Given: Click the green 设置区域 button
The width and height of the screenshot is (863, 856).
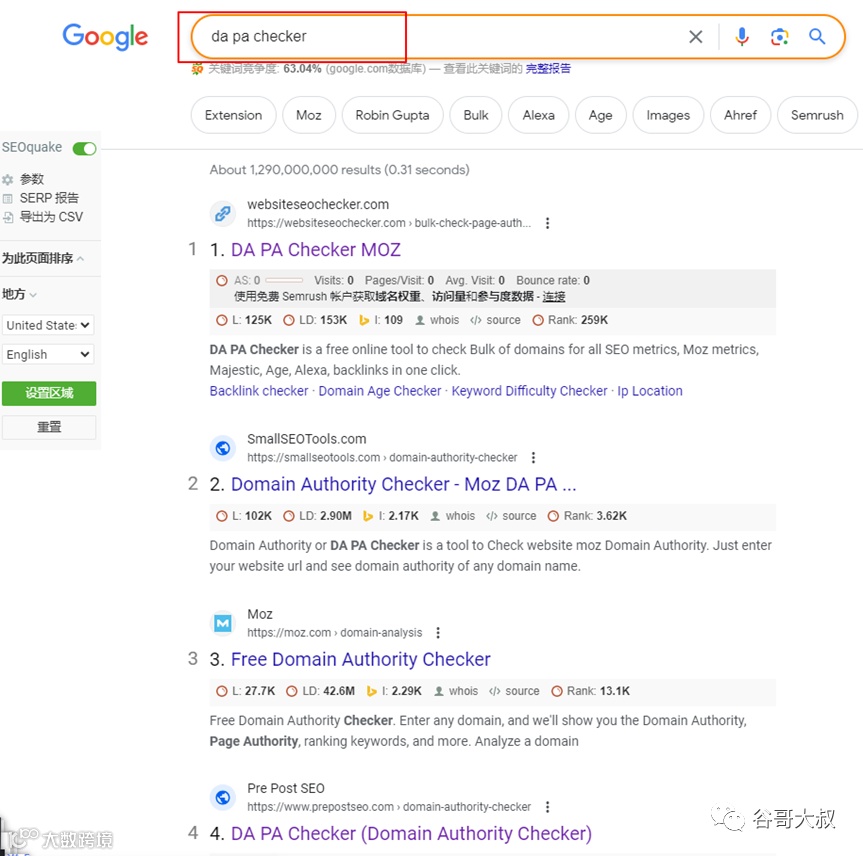Looking at the screenshot, I should [49, 393].
